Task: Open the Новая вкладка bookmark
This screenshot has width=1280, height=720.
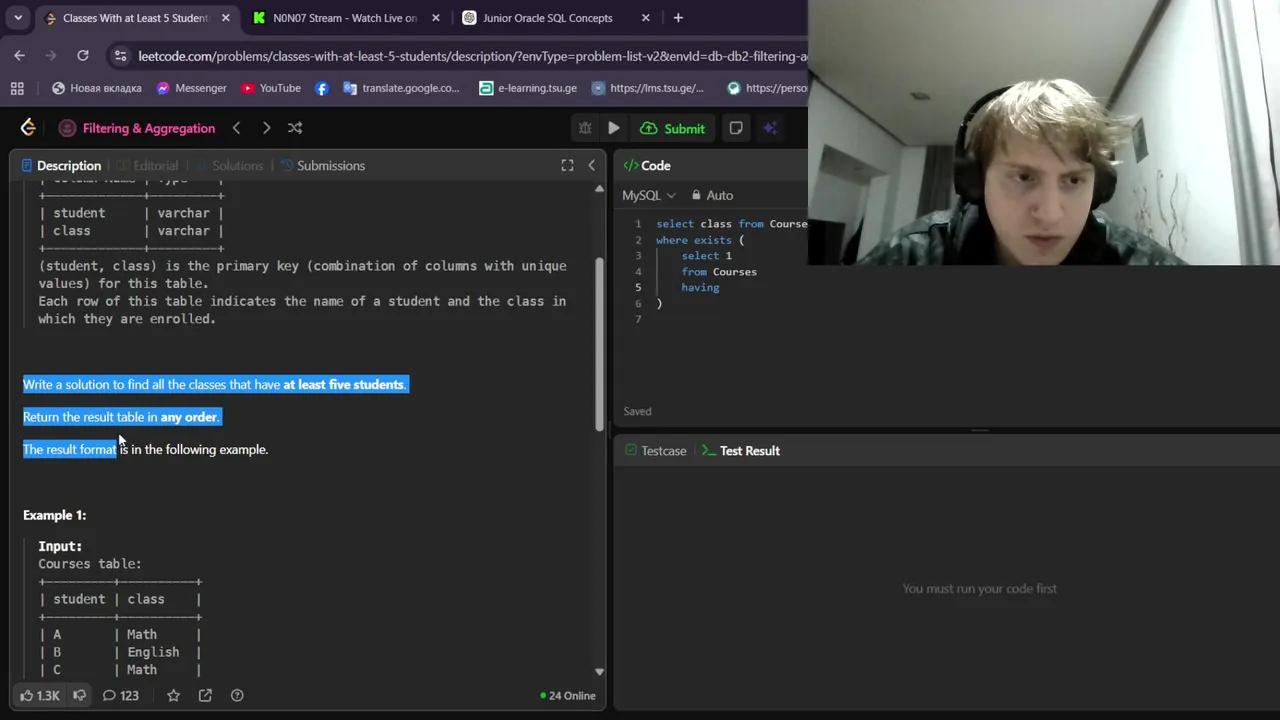Action: (96, 88)
